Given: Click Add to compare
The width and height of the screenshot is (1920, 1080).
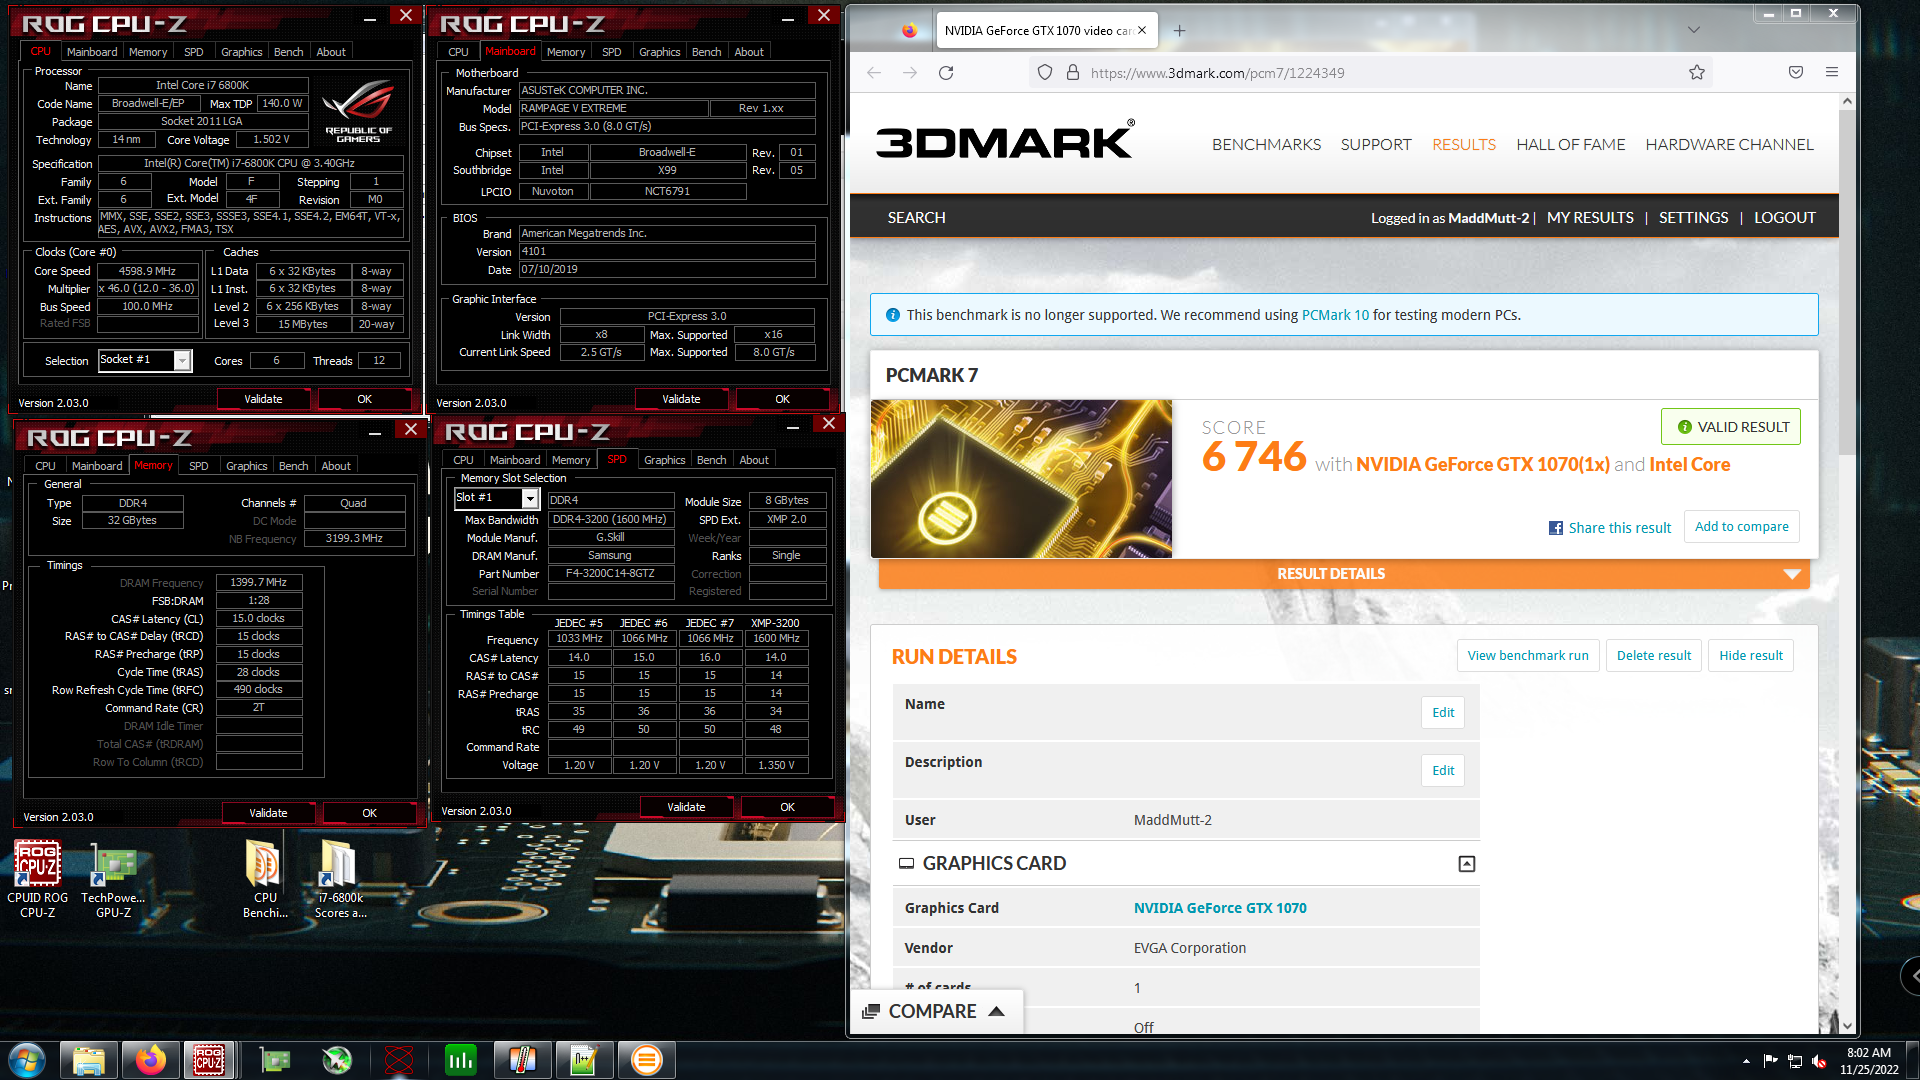Looking at the screenshot, I should point(1742,527).
